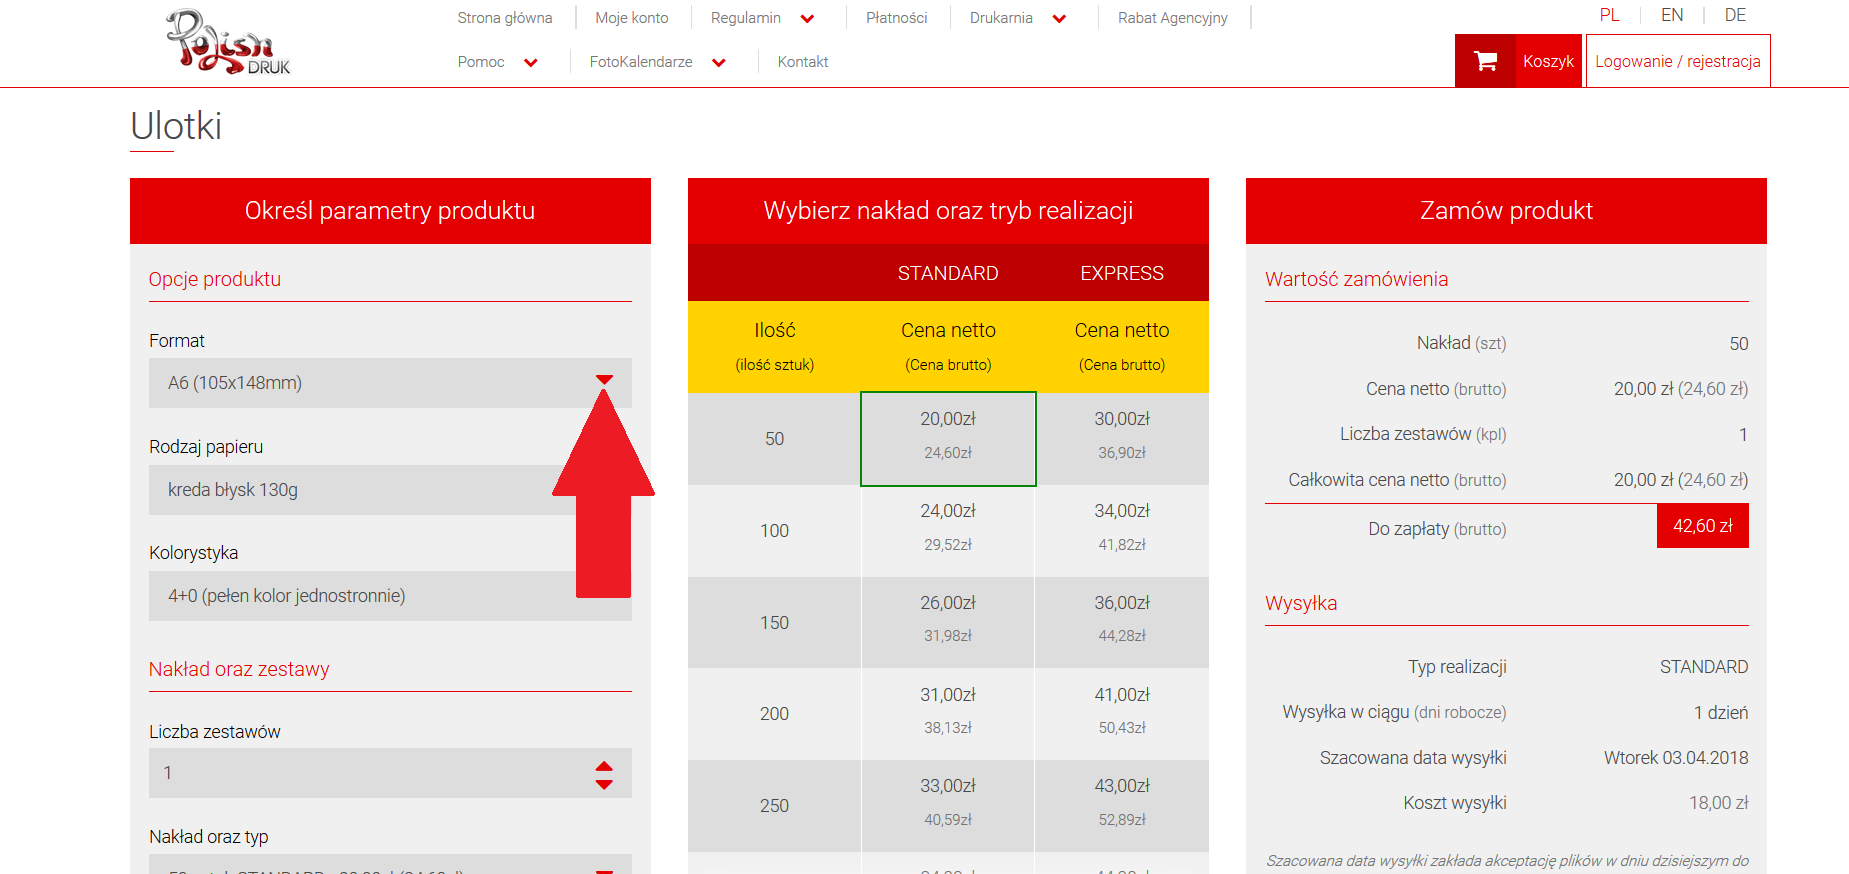Open the Rodzaj papieru select field

(360, 490)
